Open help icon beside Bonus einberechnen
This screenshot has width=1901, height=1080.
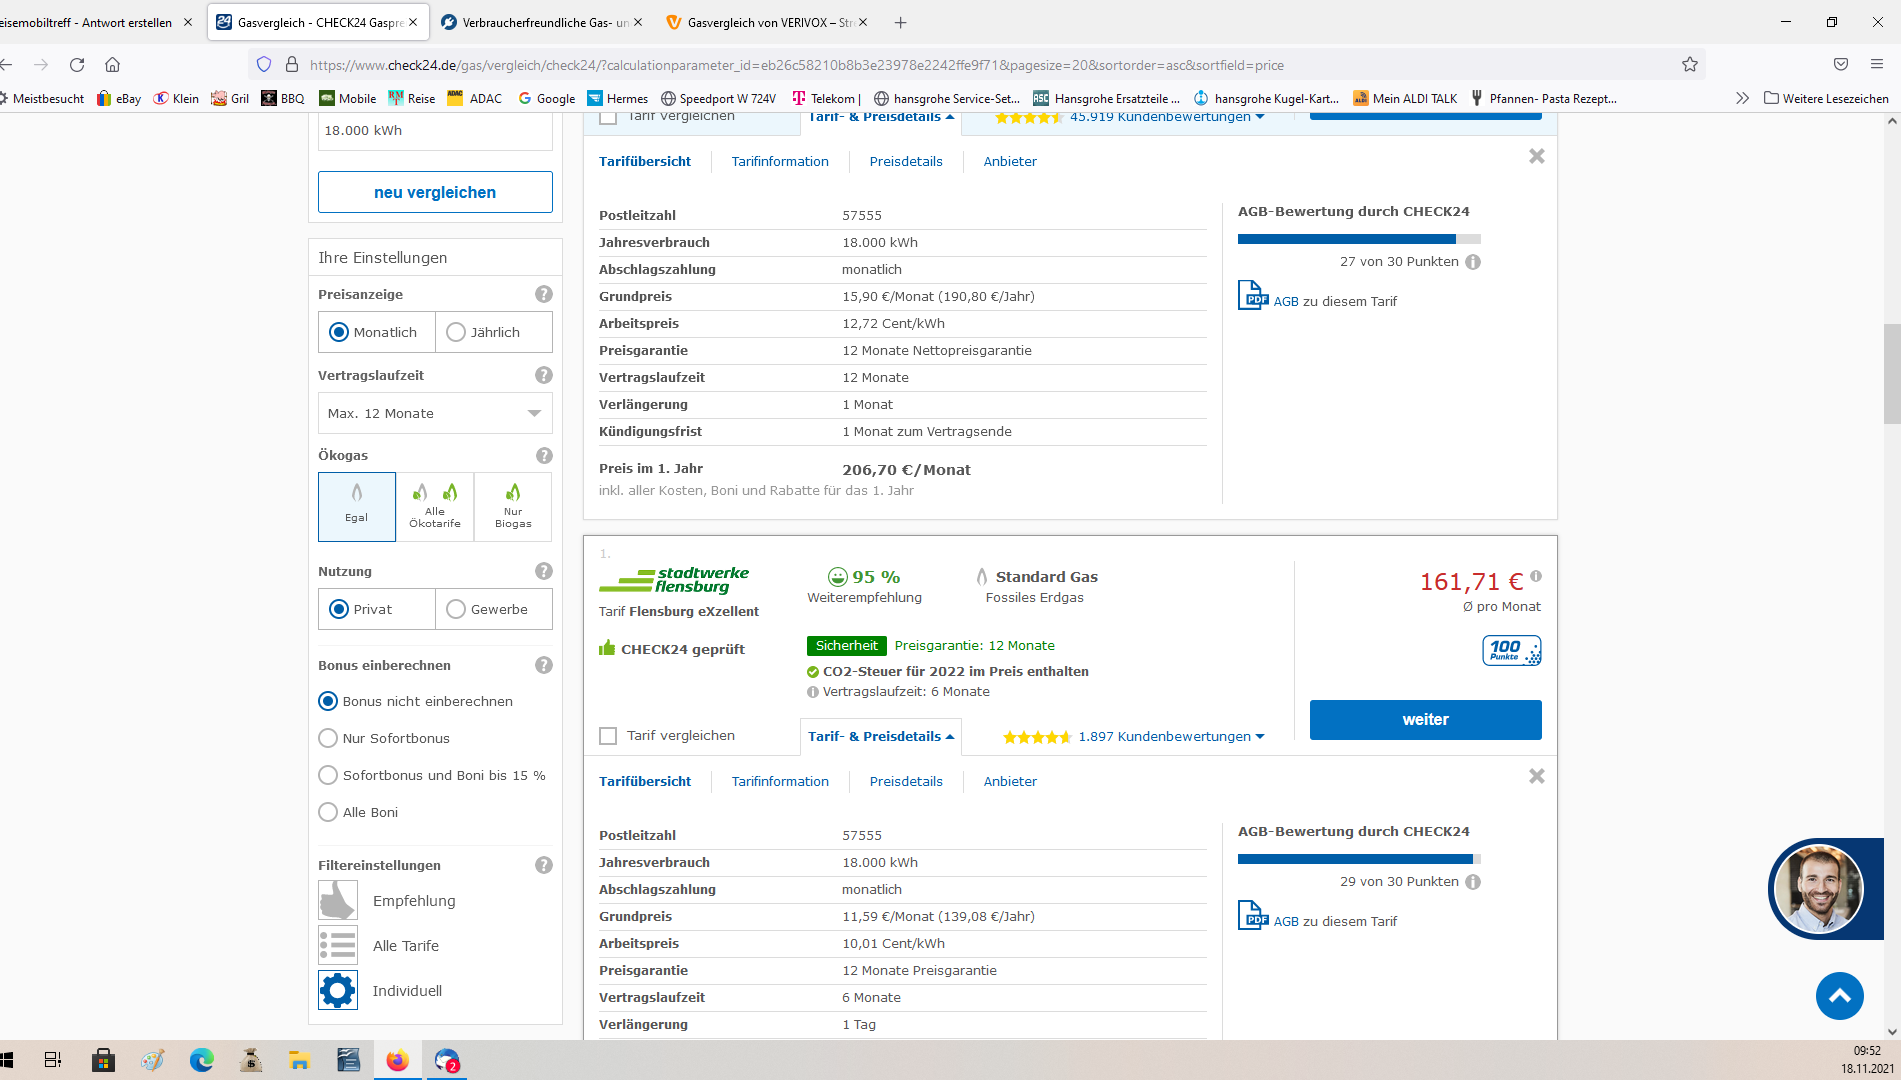544,665
